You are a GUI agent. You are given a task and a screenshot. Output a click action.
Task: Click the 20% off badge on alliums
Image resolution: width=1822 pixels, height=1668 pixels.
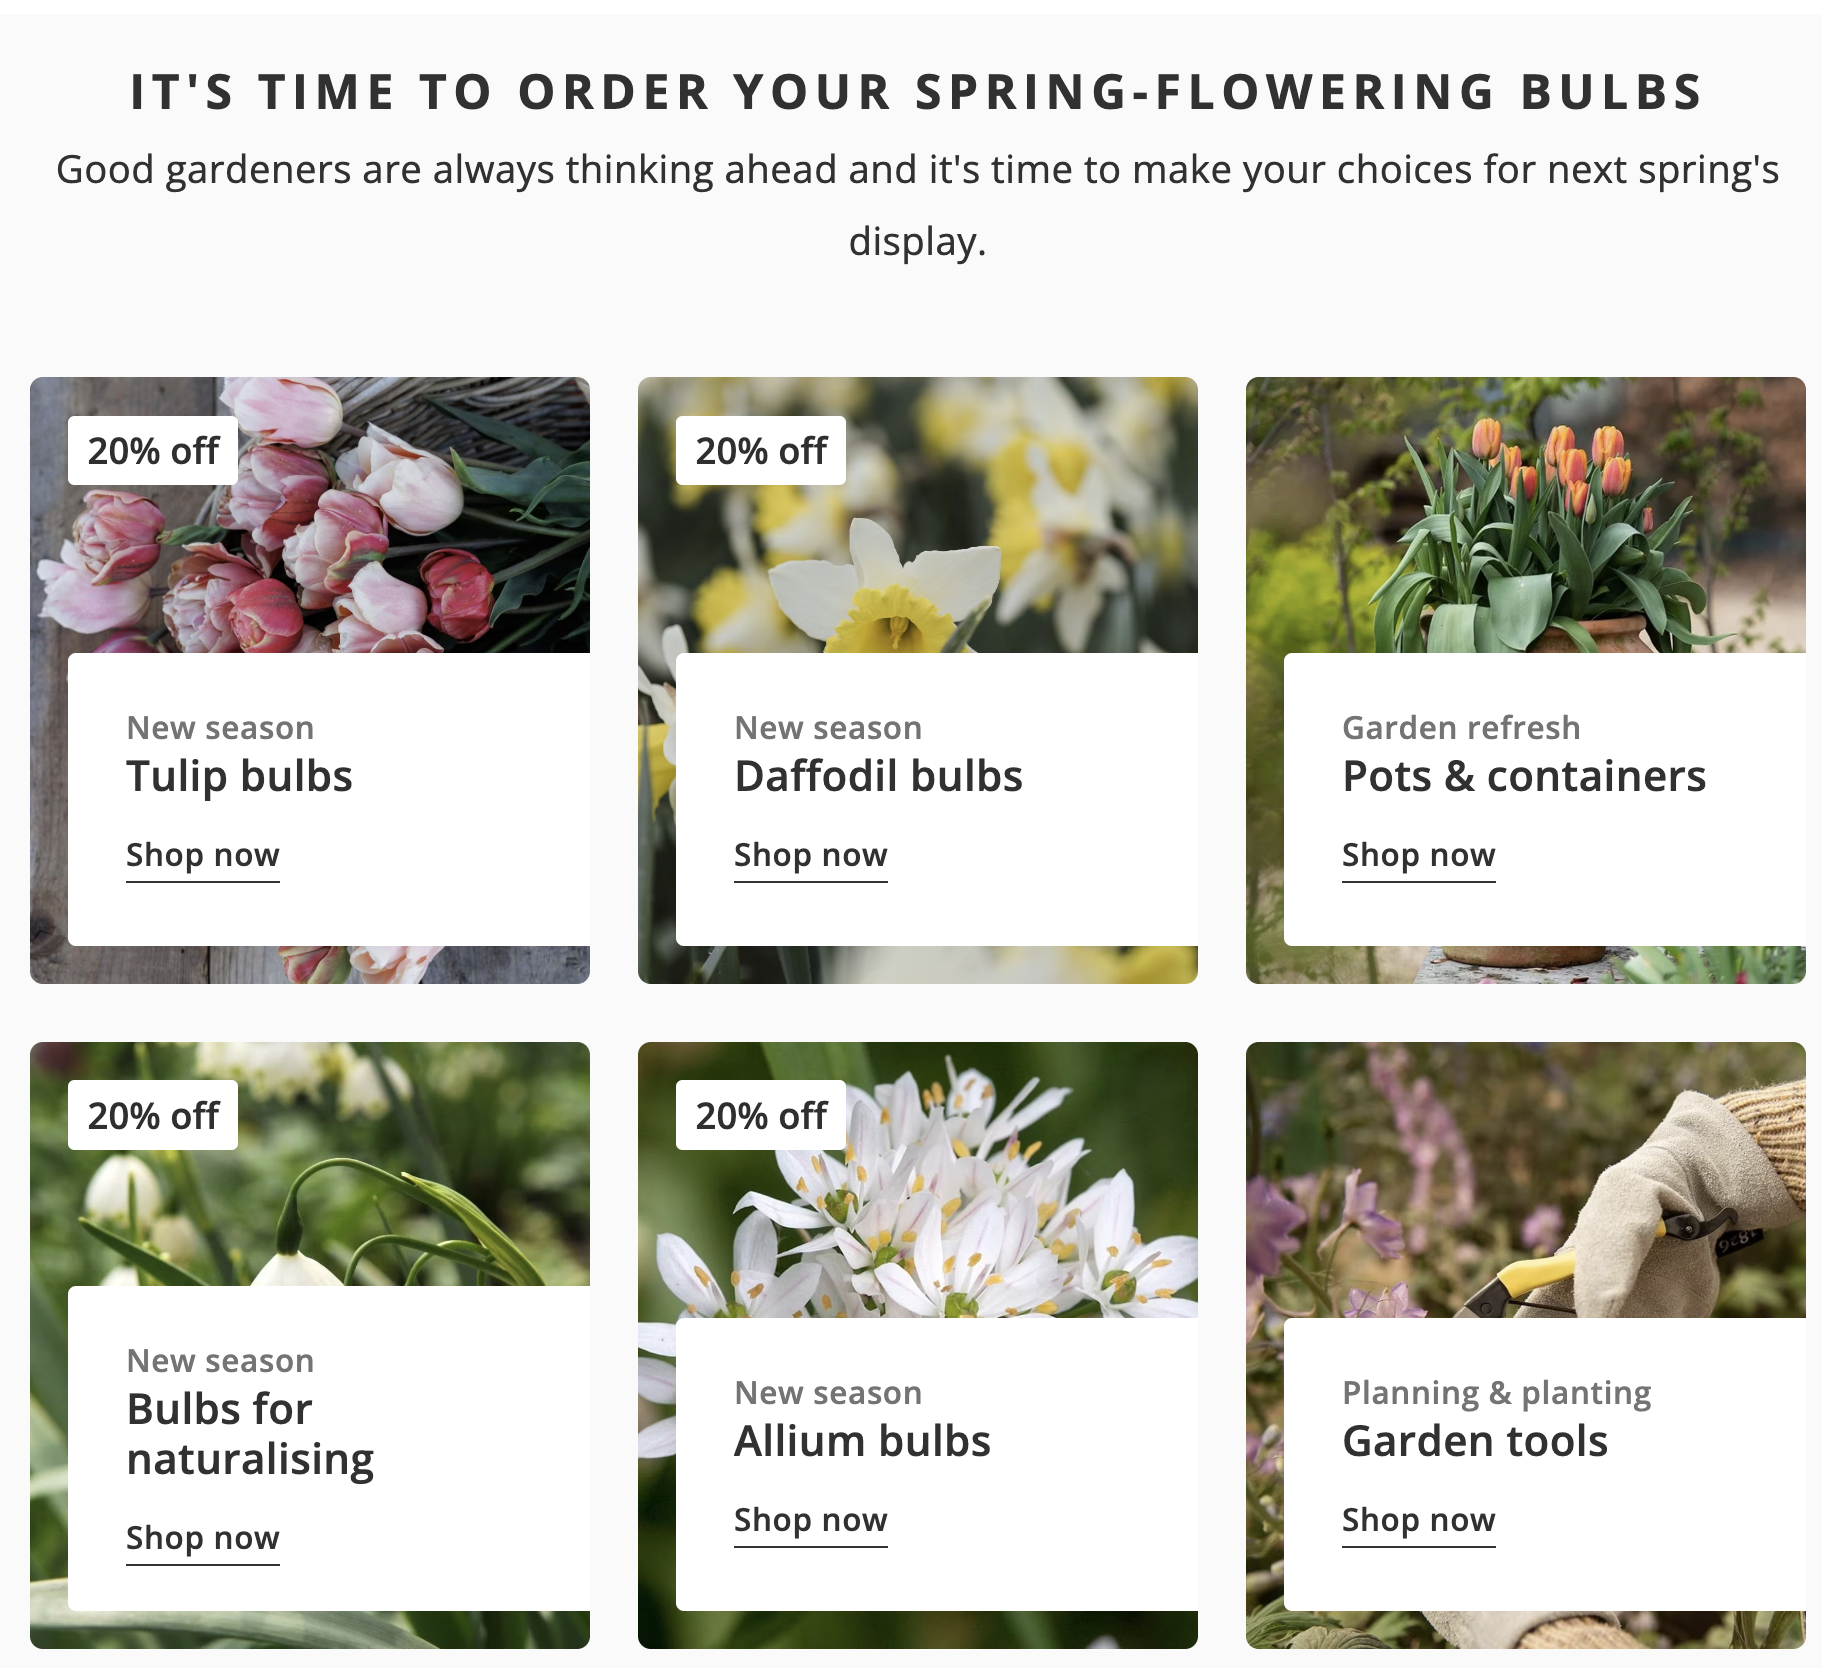pos(761,1116)
